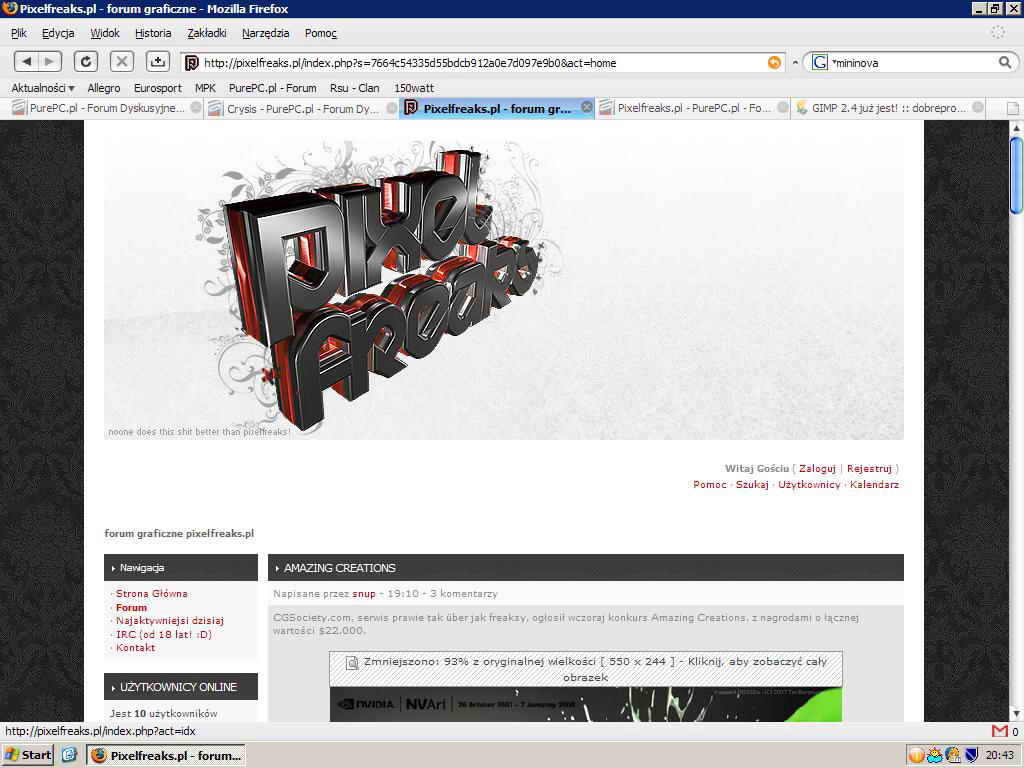The image size is (1024, 768).
Task: Close the PurePC.pl Forum Dyskusyjne tab
Action: (x=195, y=108)
